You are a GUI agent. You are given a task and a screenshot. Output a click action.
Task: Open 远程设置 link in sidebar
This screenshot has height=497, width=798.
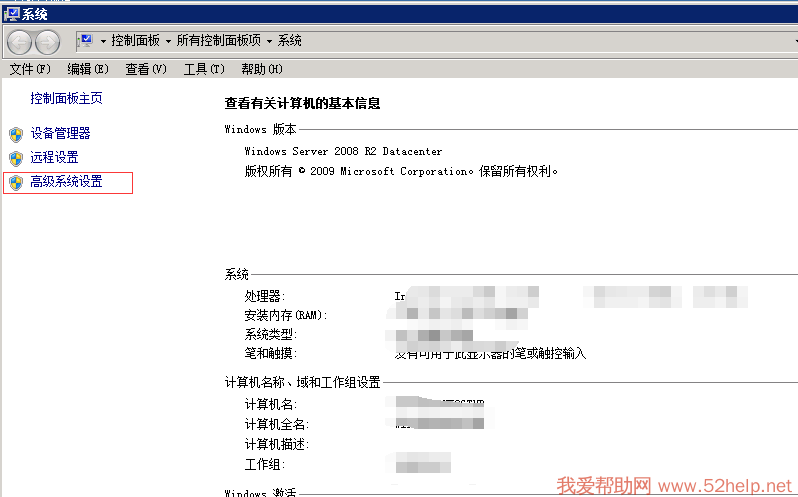click(x=54, y=158)
